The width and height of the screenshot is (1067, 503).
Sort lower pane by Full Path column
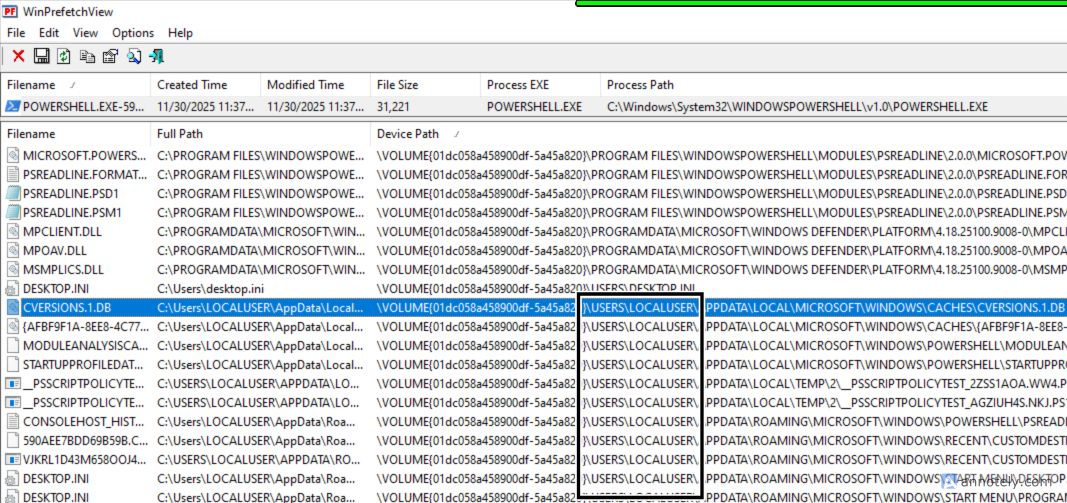260,134
